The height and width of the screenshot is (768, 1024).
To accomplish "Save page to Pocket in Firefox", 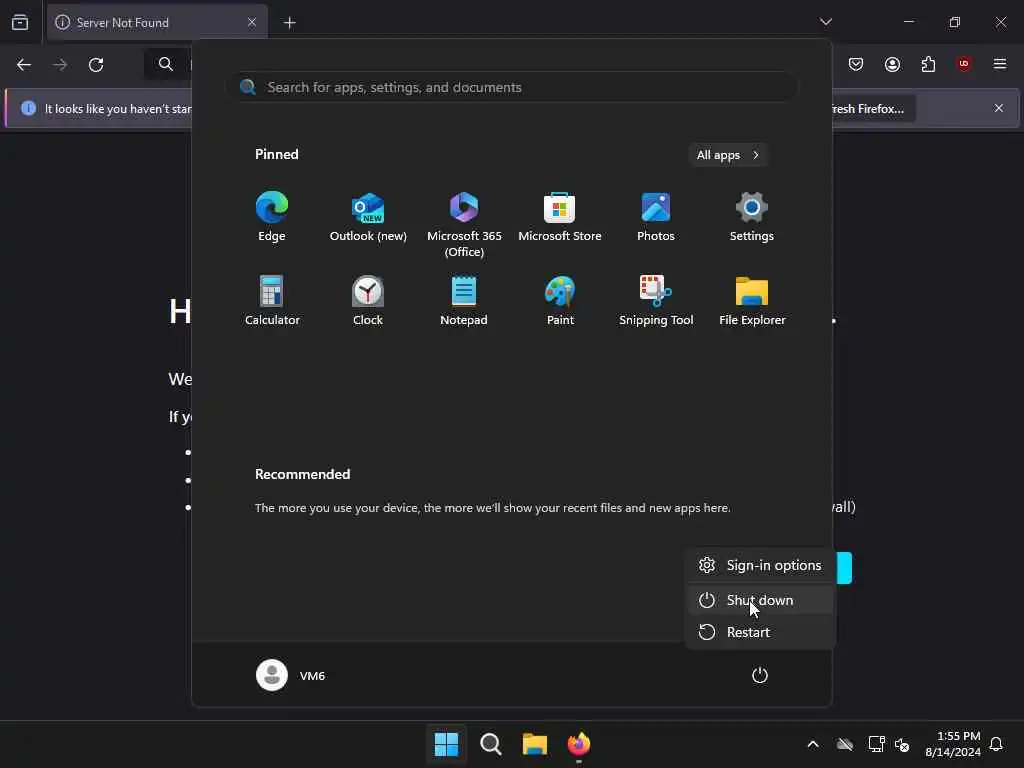I will [856, 64].
